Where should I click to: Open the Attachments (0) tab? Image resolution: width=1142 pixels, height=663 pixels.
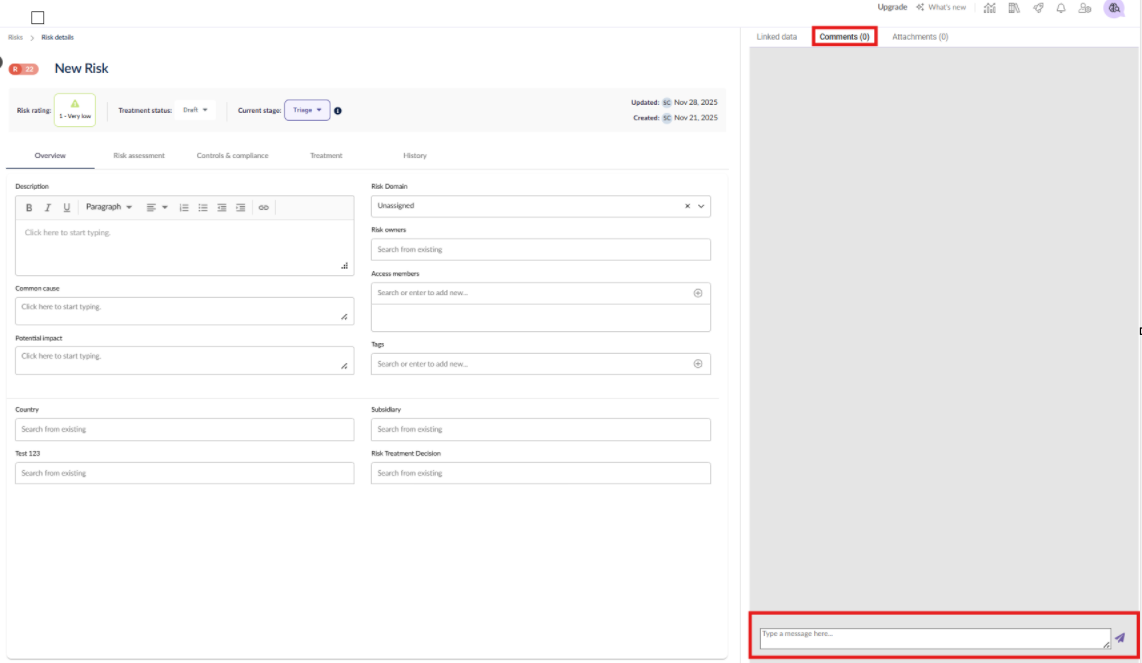coord(920,37)
